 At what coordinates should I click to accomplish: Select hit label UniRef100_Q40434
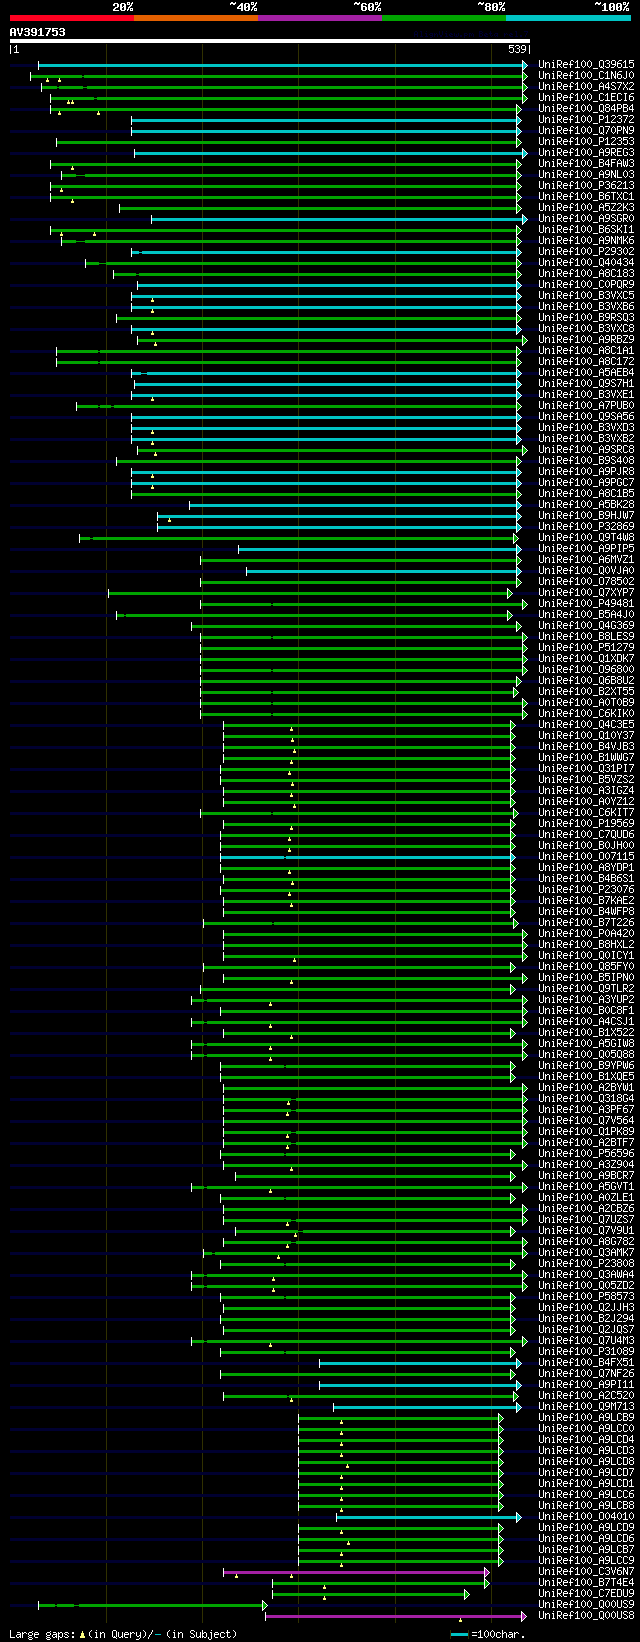tap(586, 262)
